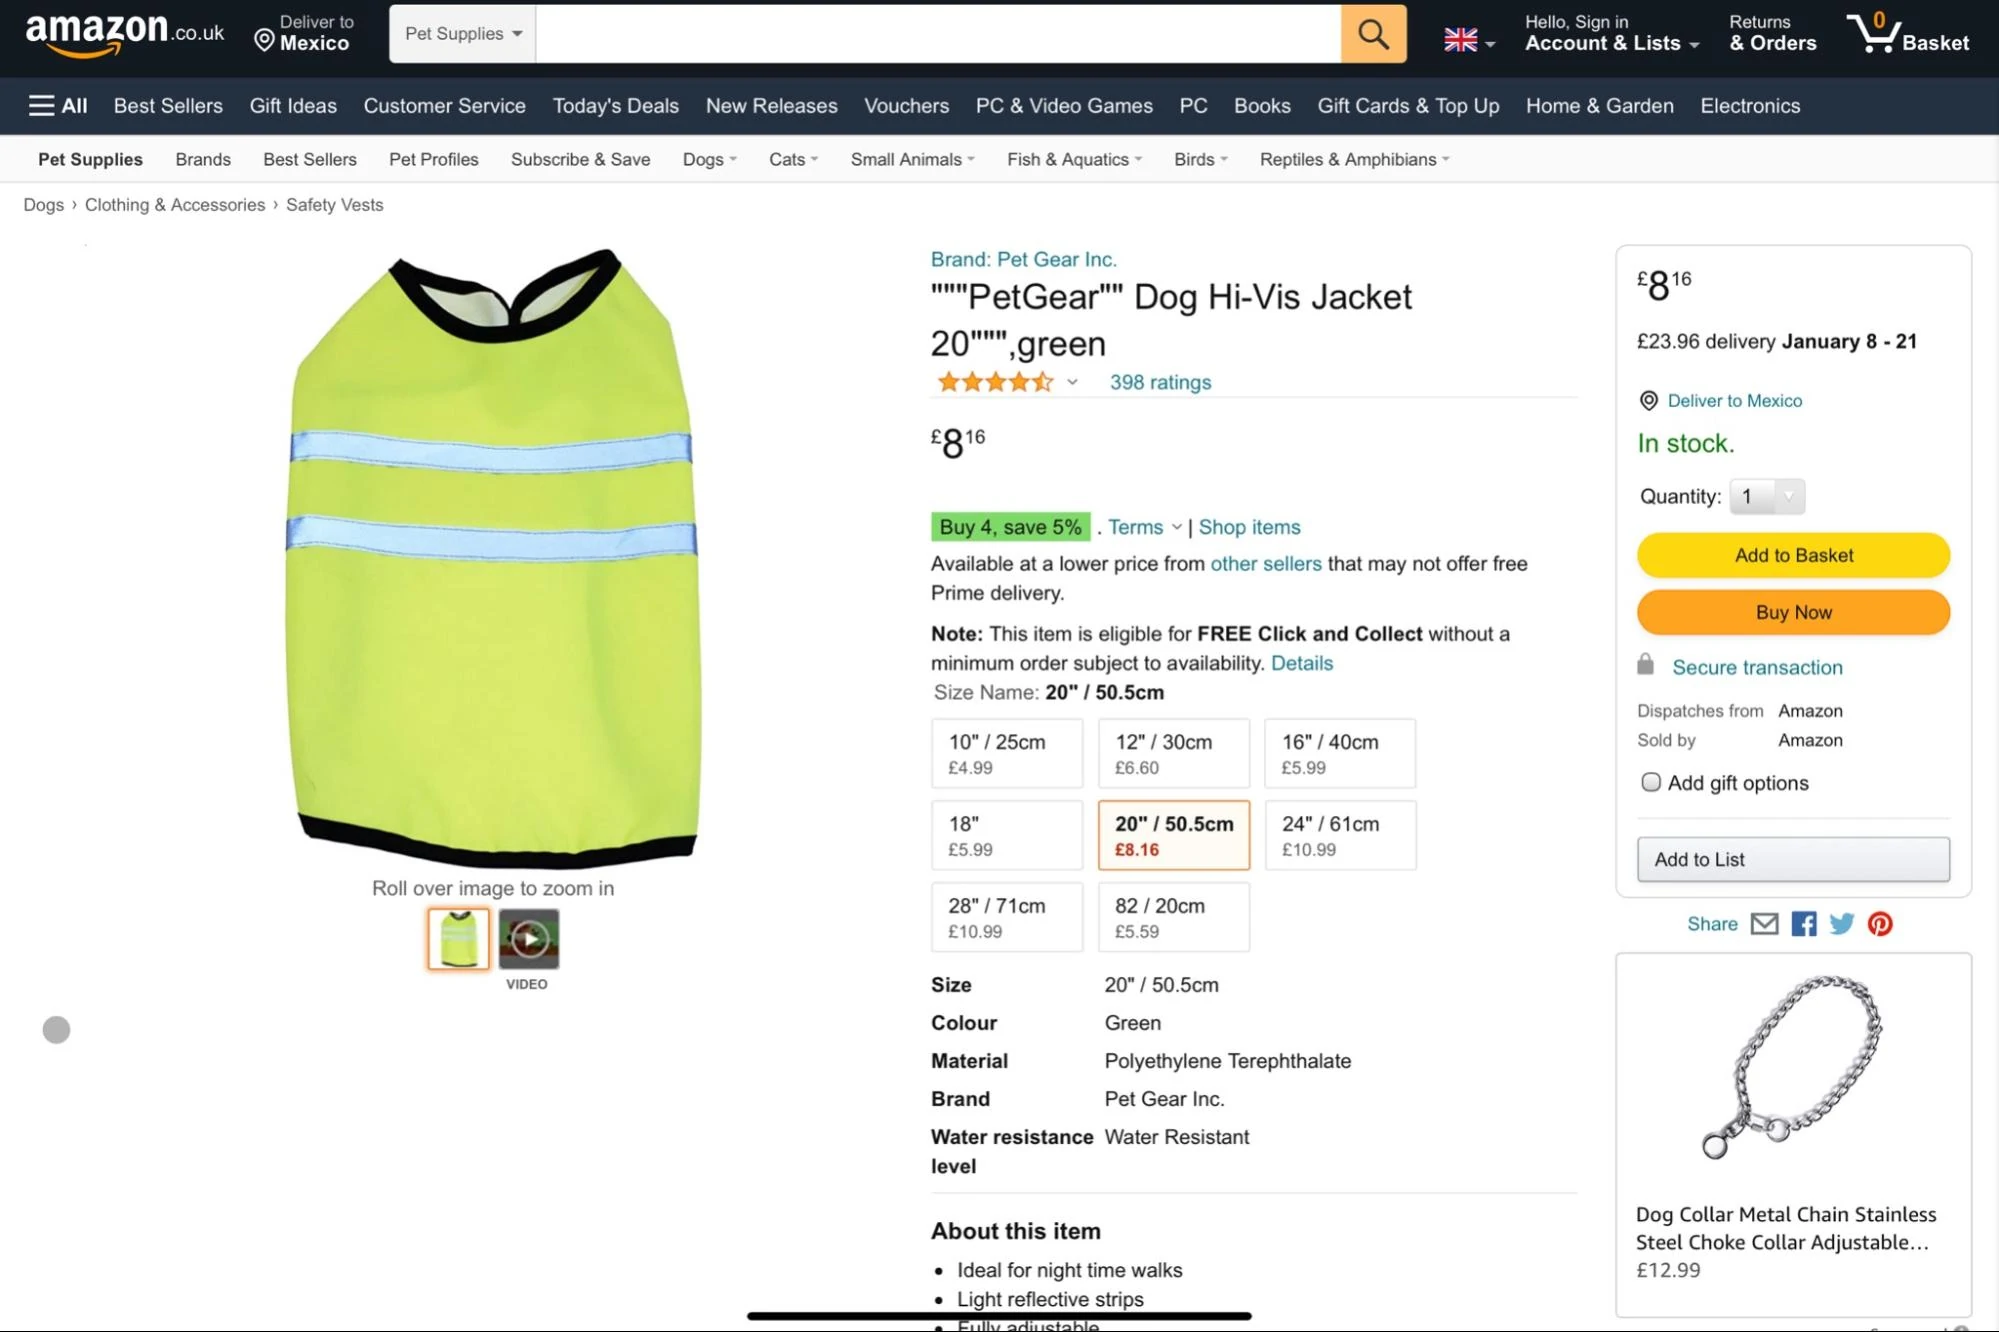Viewport: 1999px width, 1332px height.
Task: Click the Add to Basket button
Action: pyautogui.click(x=1792, y=555)
